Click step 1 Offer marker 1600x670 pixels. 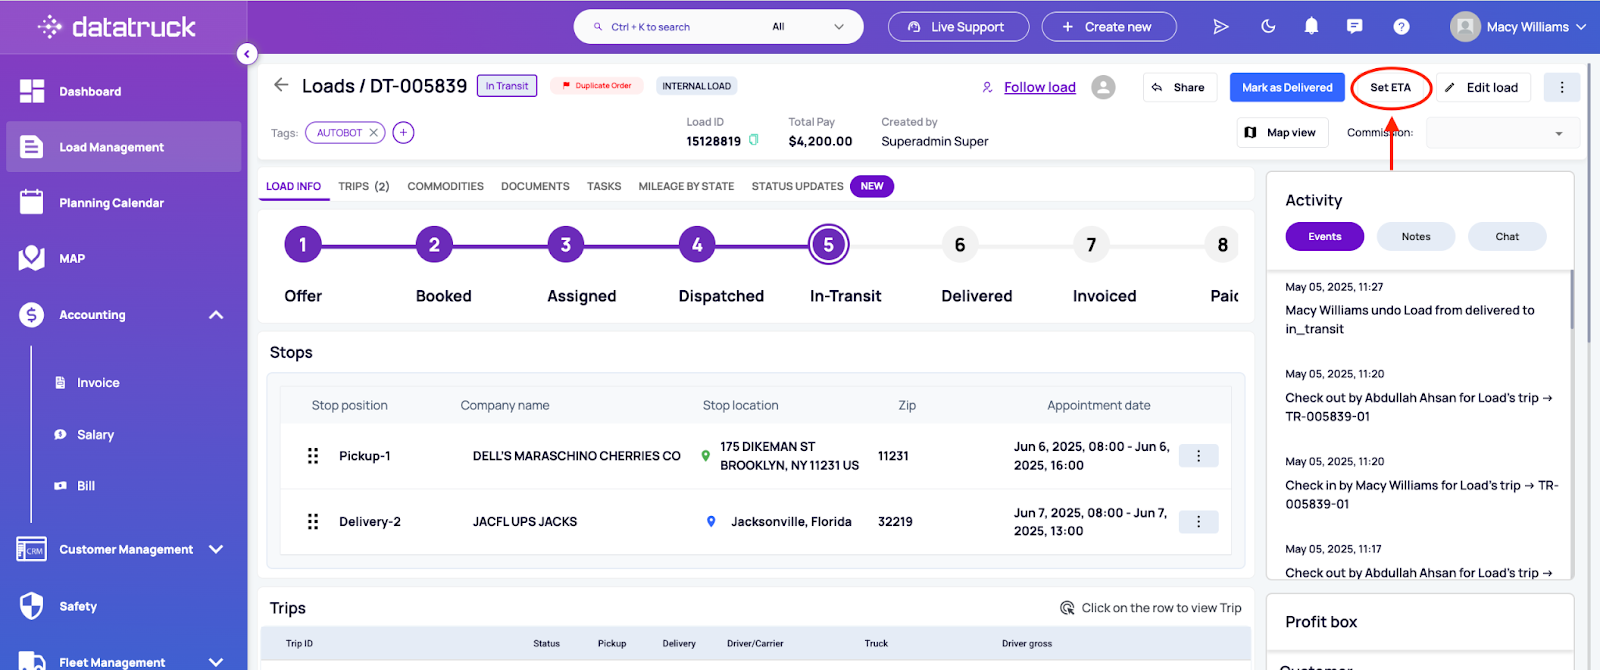pos(303,245)
